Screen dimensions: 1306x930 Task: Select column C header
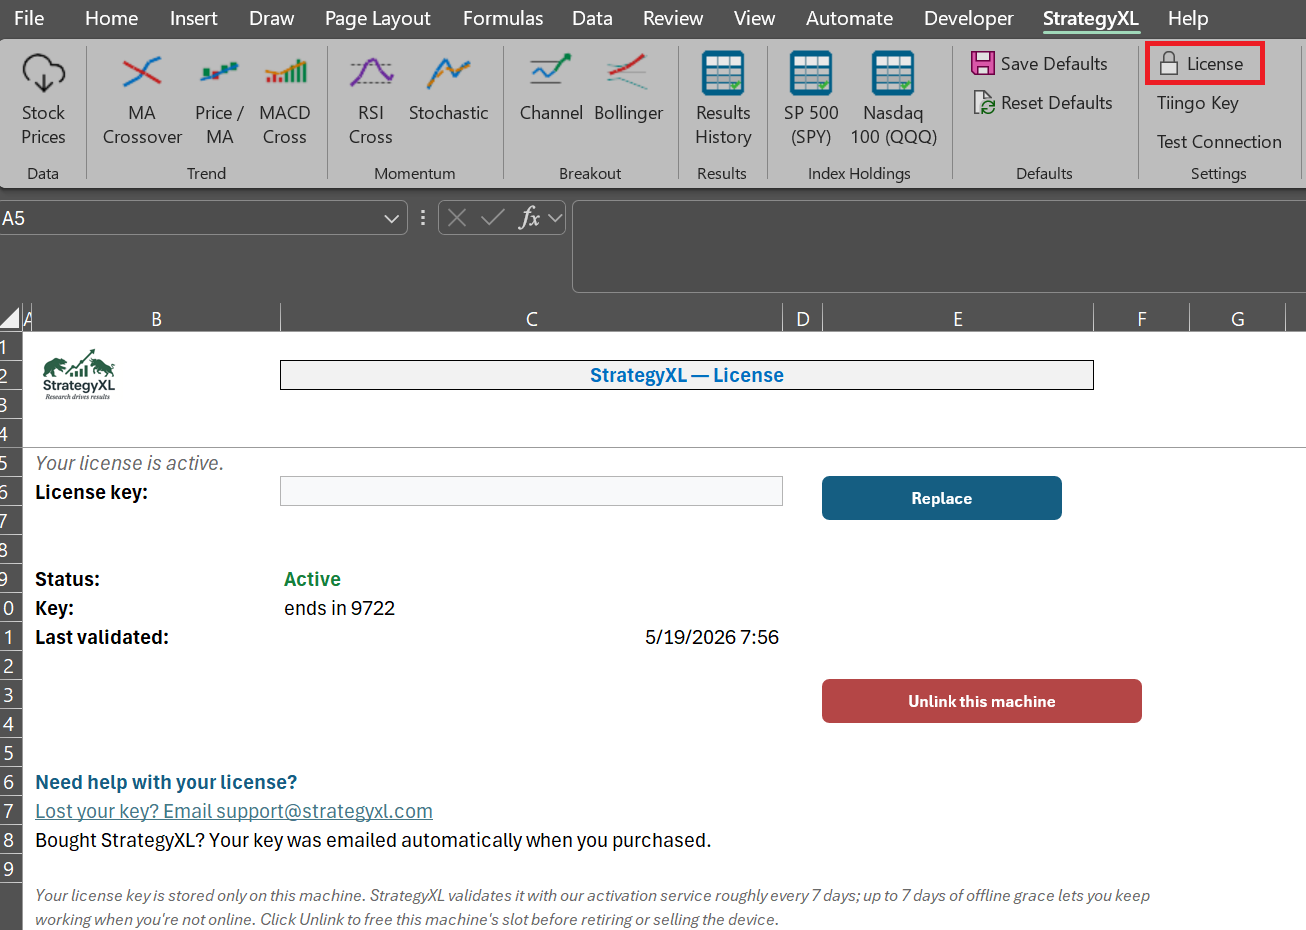click(x=532, y=319)
